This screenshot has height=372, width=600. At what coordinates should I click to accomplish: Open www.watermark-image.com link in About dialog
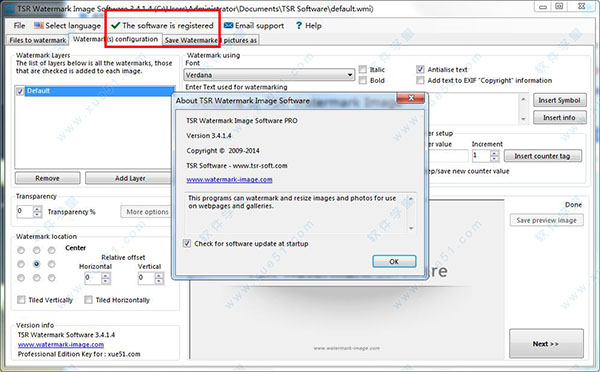point(229,179)
